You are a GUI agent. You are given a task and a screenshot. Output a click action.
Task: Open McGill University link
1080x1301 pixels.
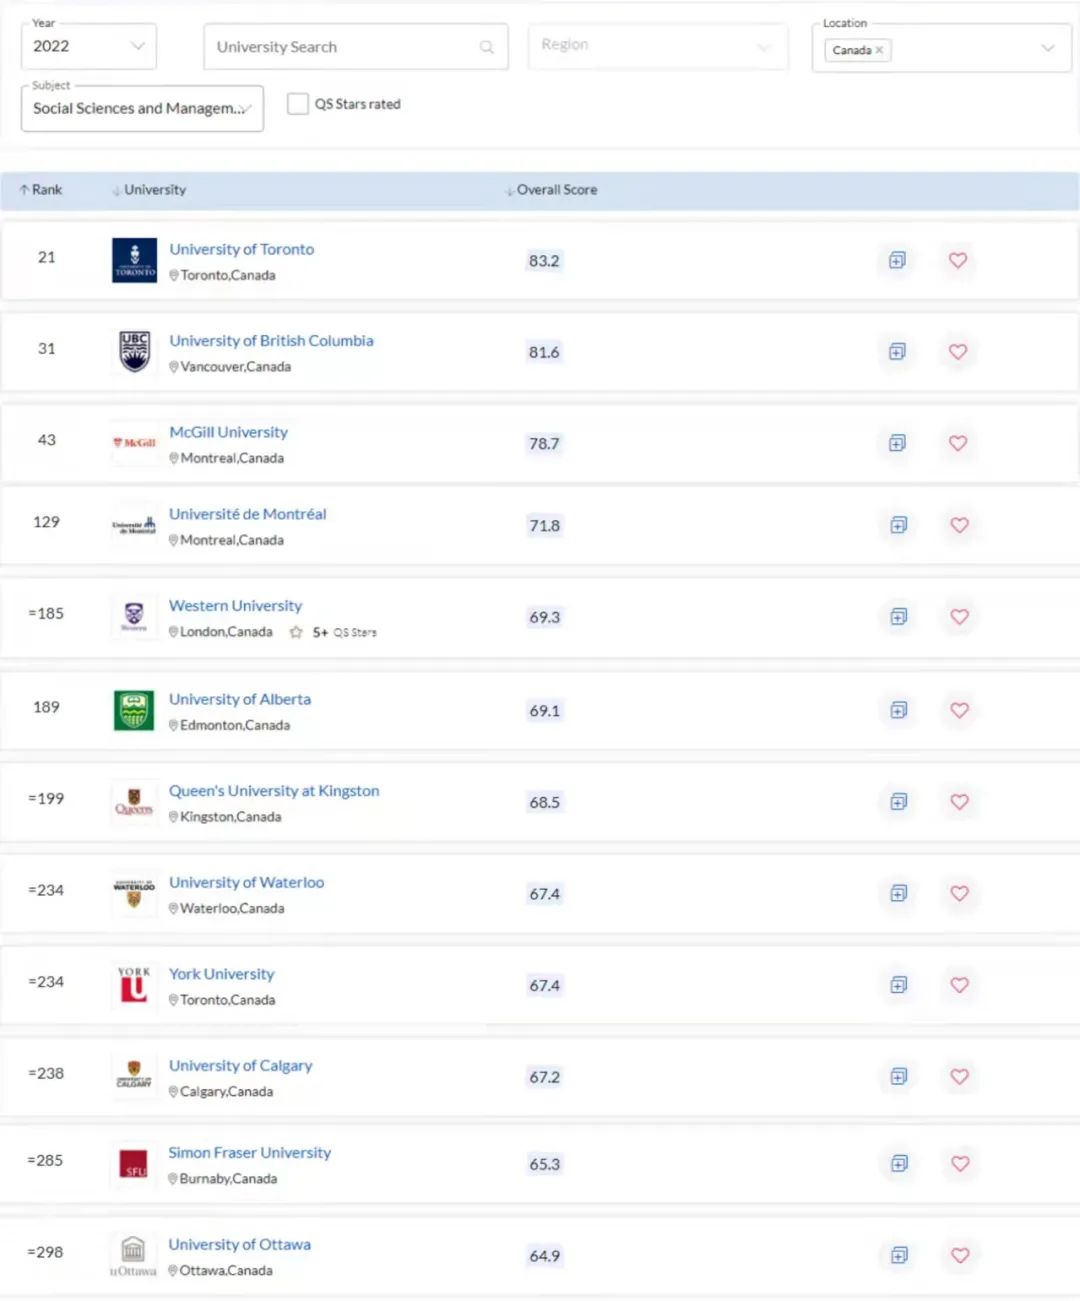[228, 432]
